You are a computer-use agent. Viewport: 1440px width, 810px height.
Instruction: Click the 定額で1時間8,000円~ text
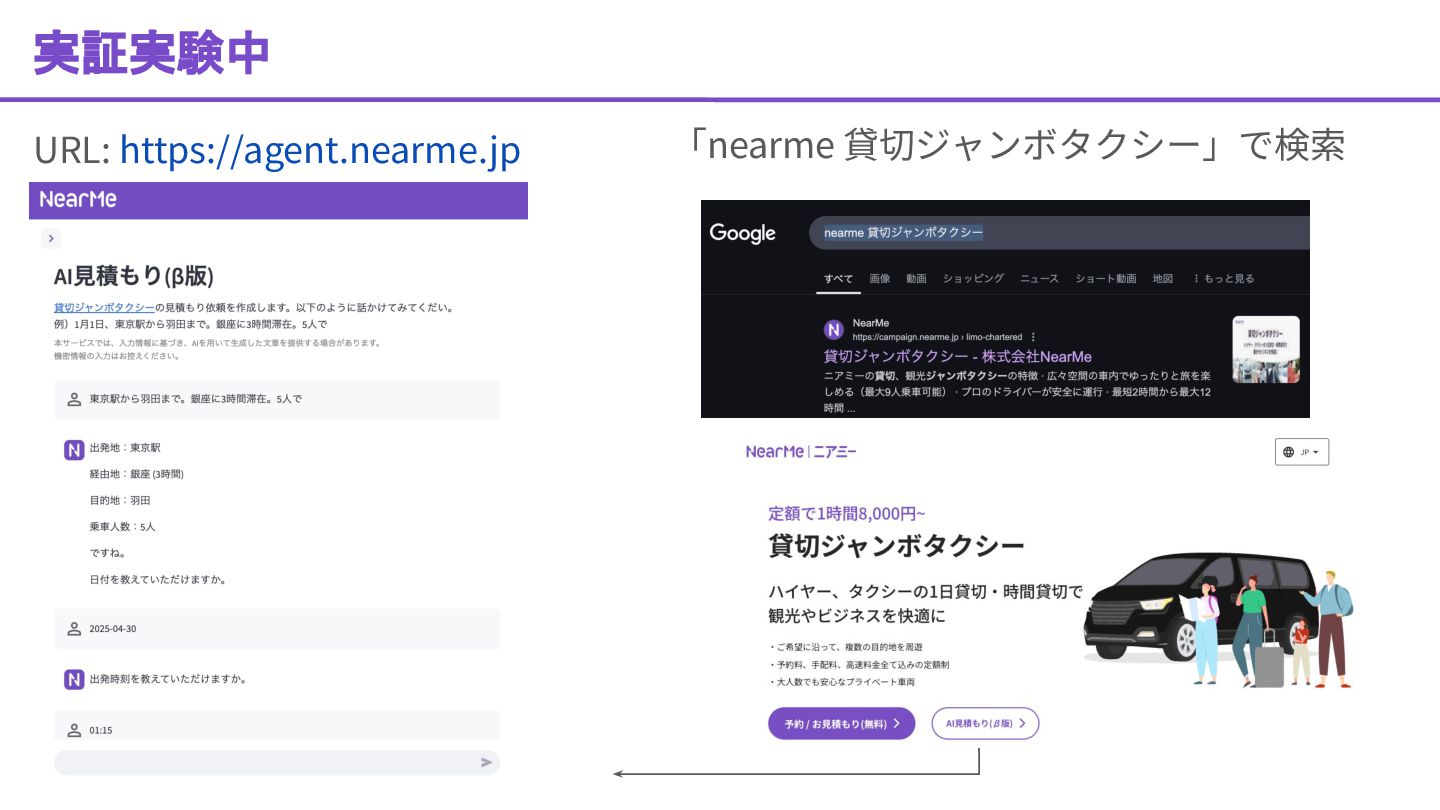pos(847,513)
